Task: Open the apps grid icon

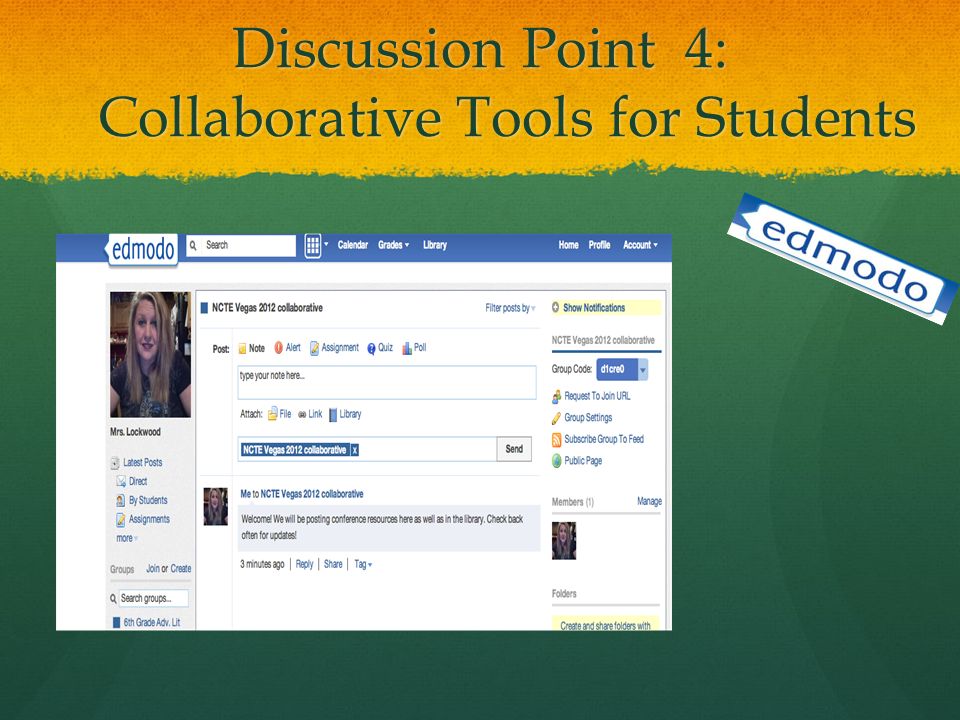Action: [313, 246]
